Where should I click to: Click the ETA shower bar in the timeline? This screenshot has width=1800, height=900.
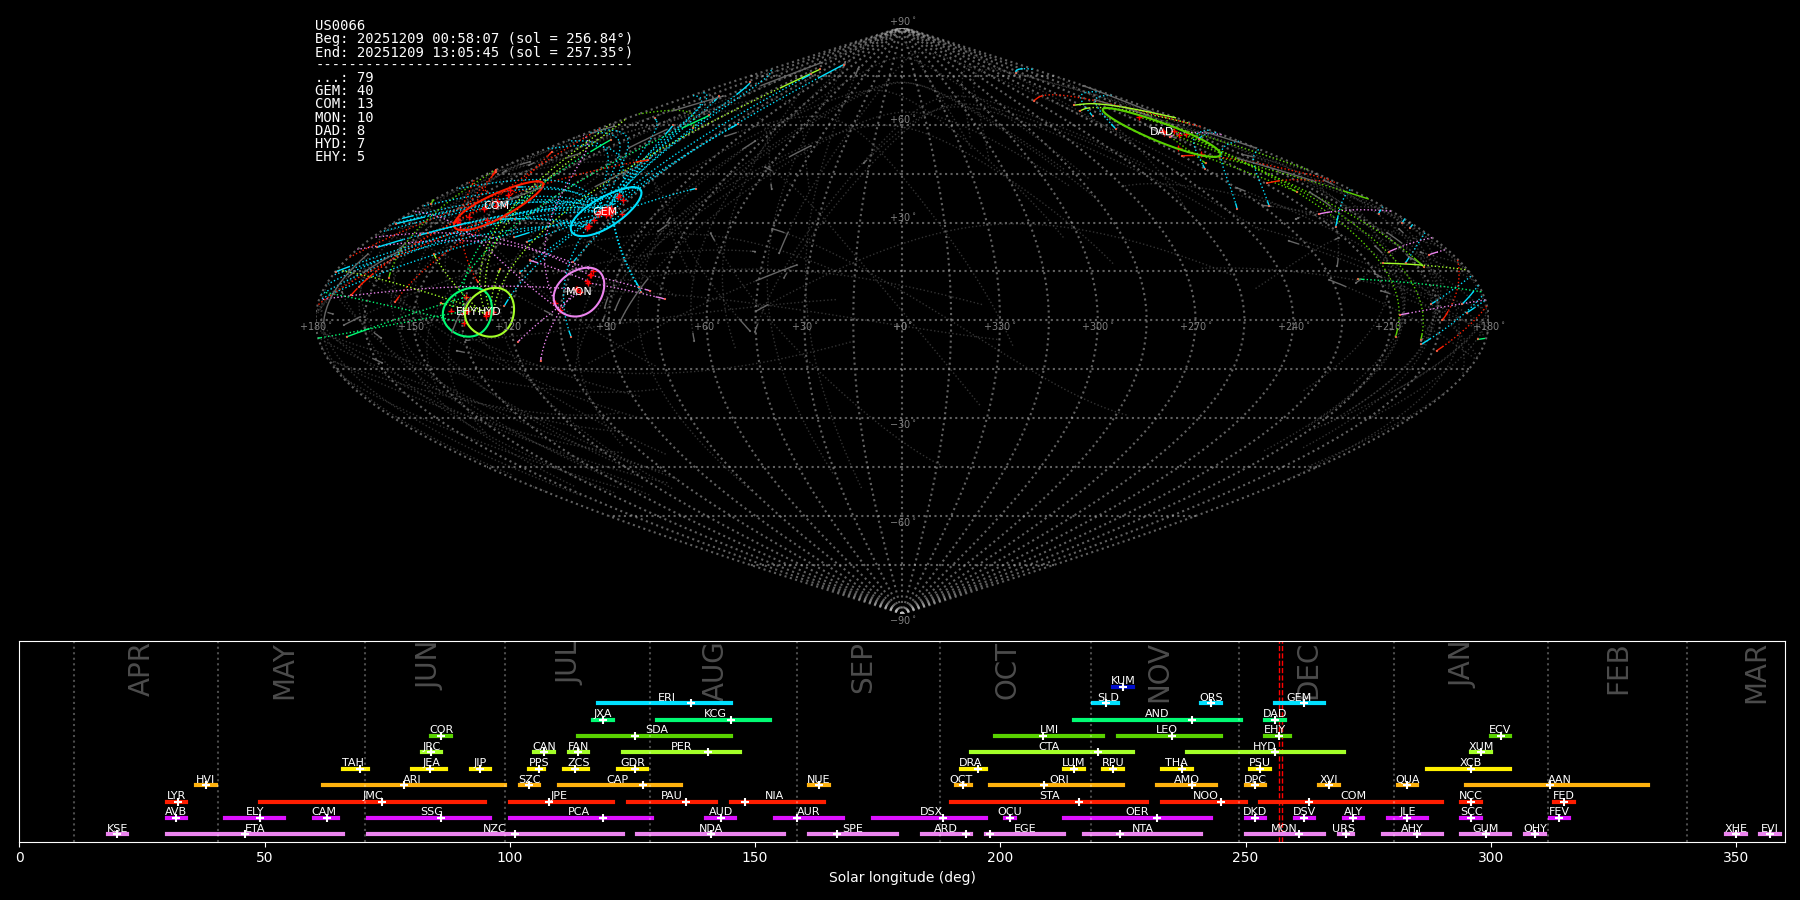tap(255, 834)
